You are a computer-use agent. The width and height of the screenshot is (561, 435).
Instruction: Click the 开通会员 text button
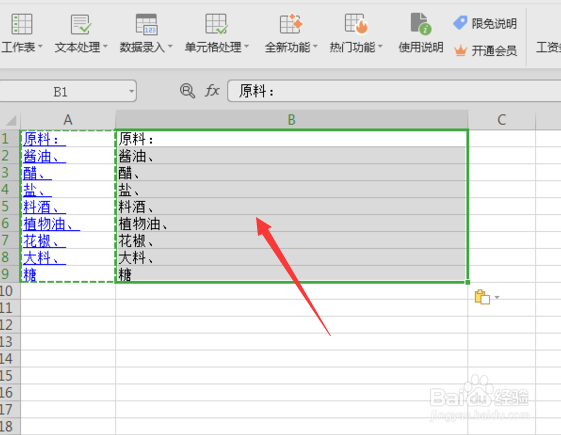(494, 51)
